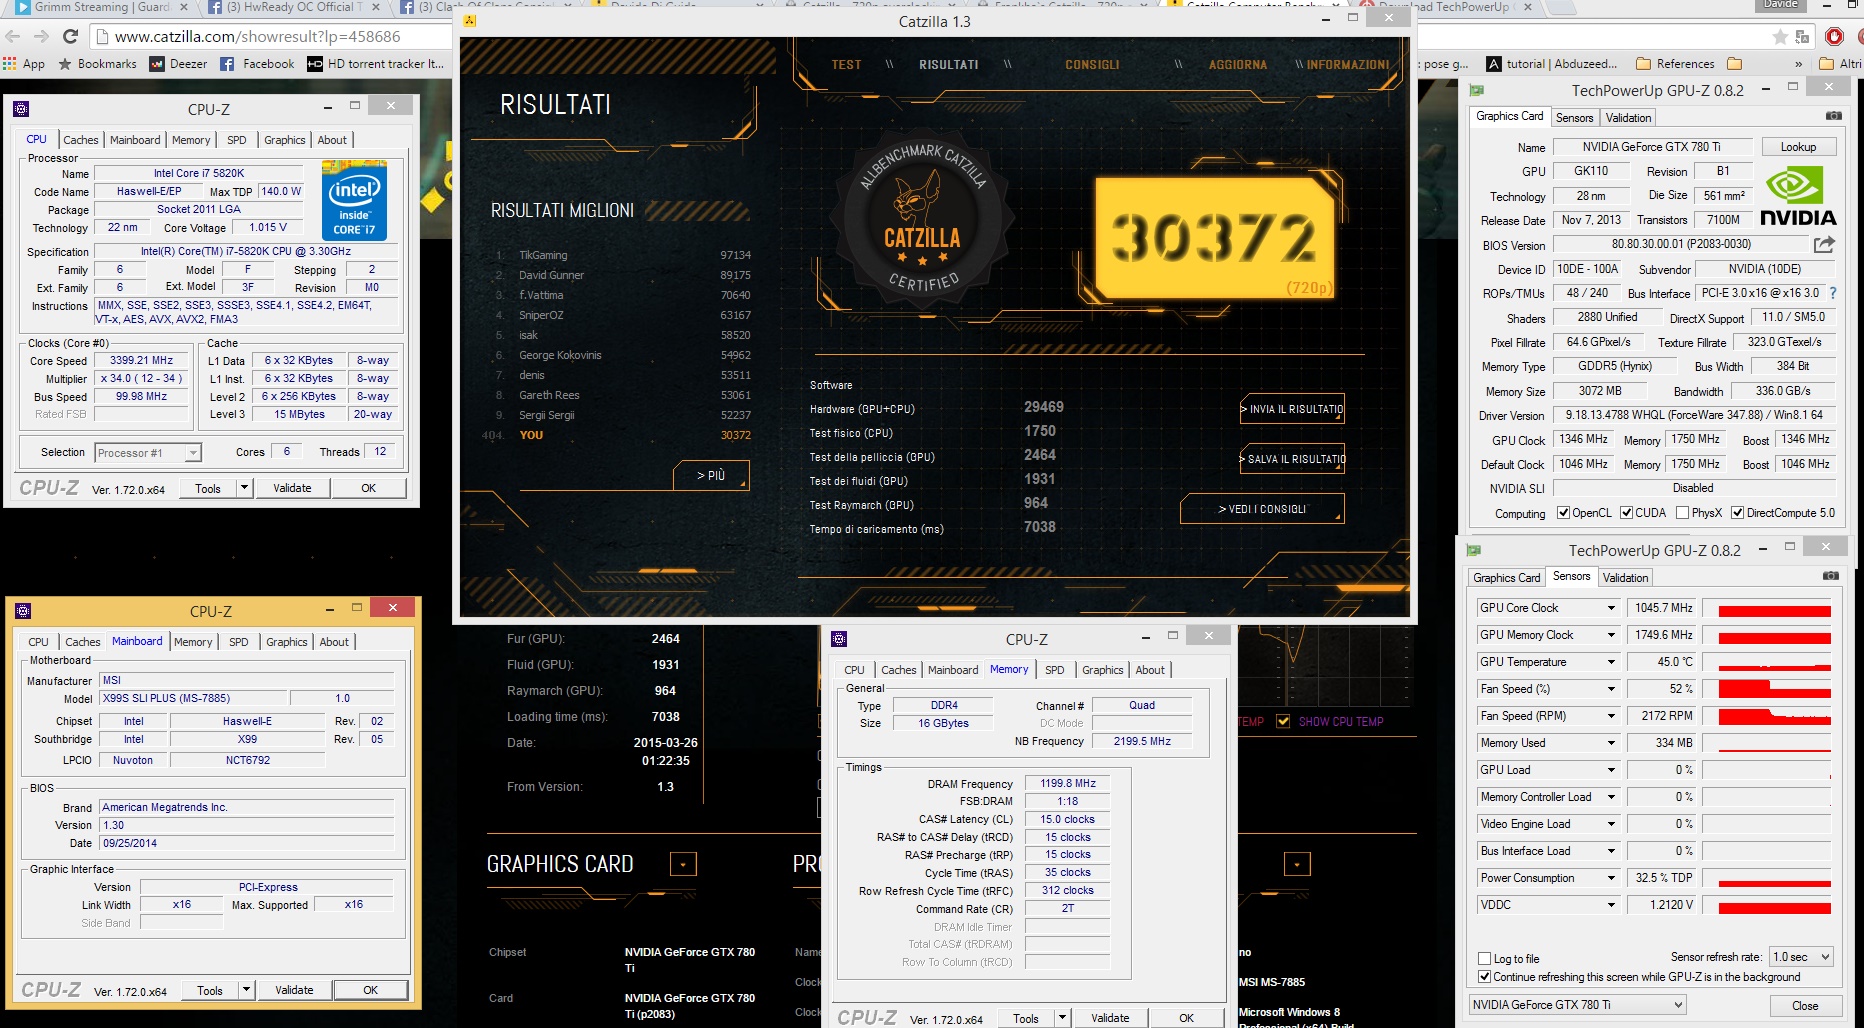Toggle Continue refreshing in background checkbox
Screen dimensions: 1864x1028
click(1485, 977)
